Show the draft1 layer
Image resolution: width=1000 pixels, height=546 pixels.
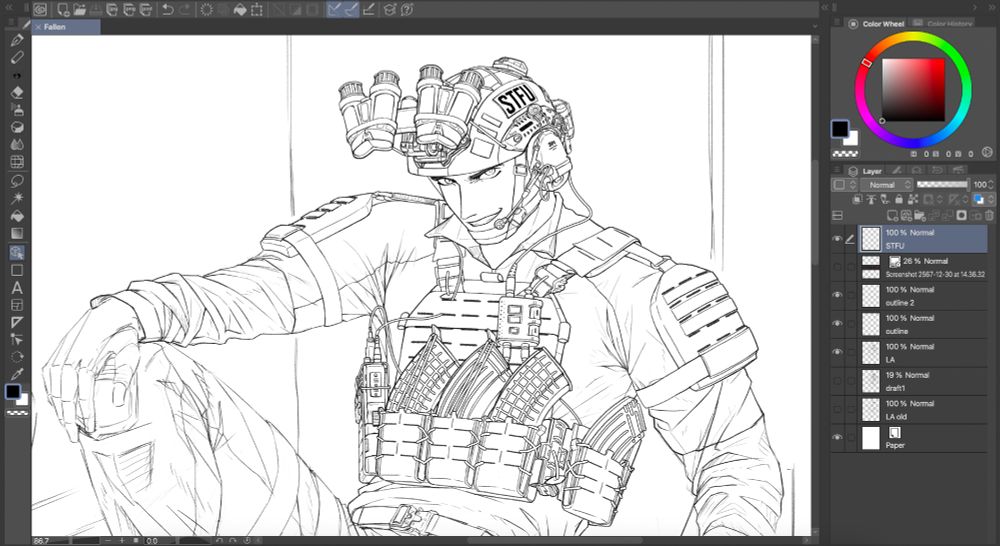[837, 381]
